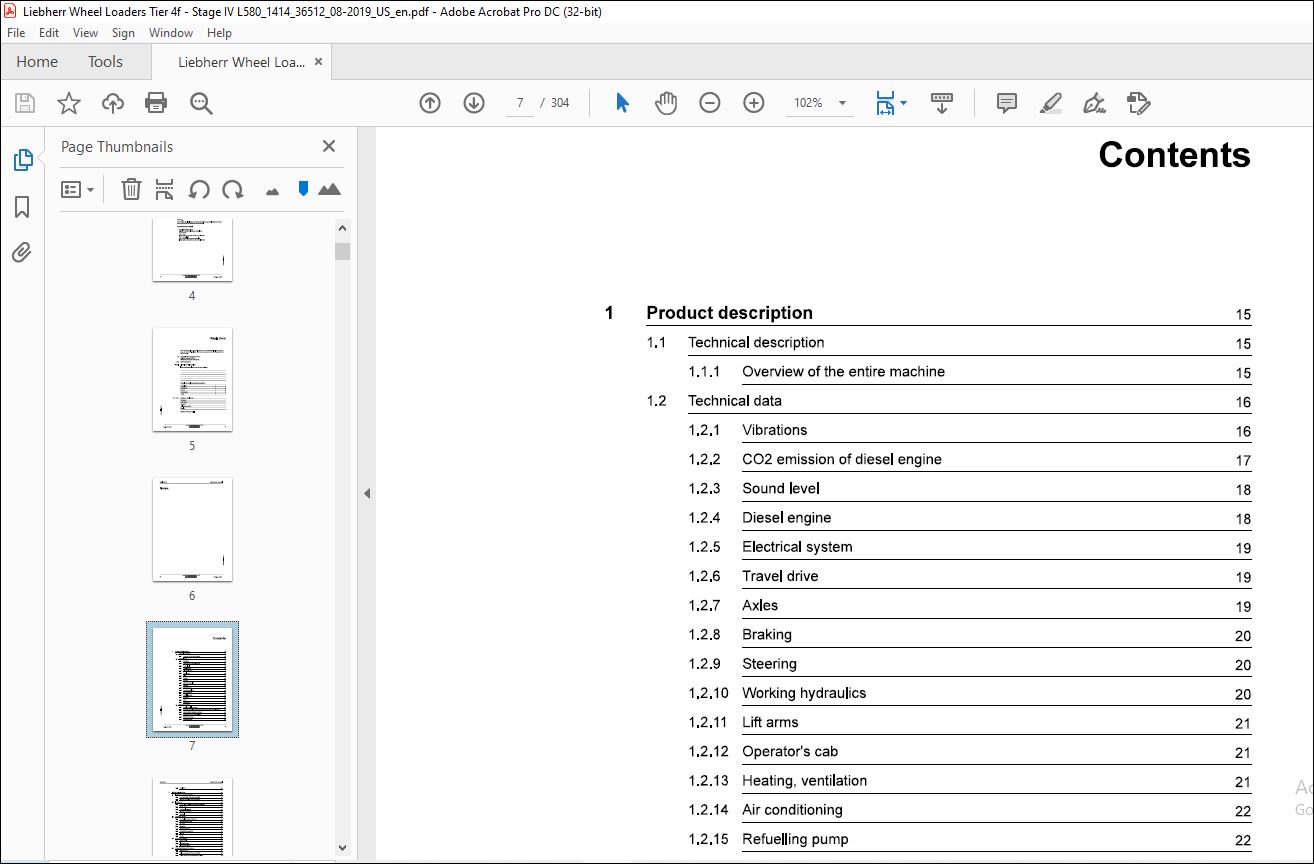Open the Bookmarks side panel icon
The width and height of the screenshot is (1314, 864).
(22, 207)
